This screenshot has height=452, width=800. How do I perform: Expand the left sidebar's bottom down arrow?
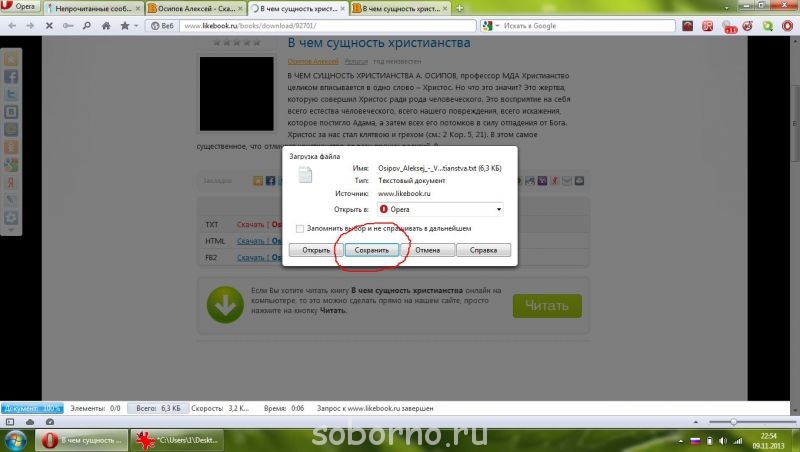11,231
